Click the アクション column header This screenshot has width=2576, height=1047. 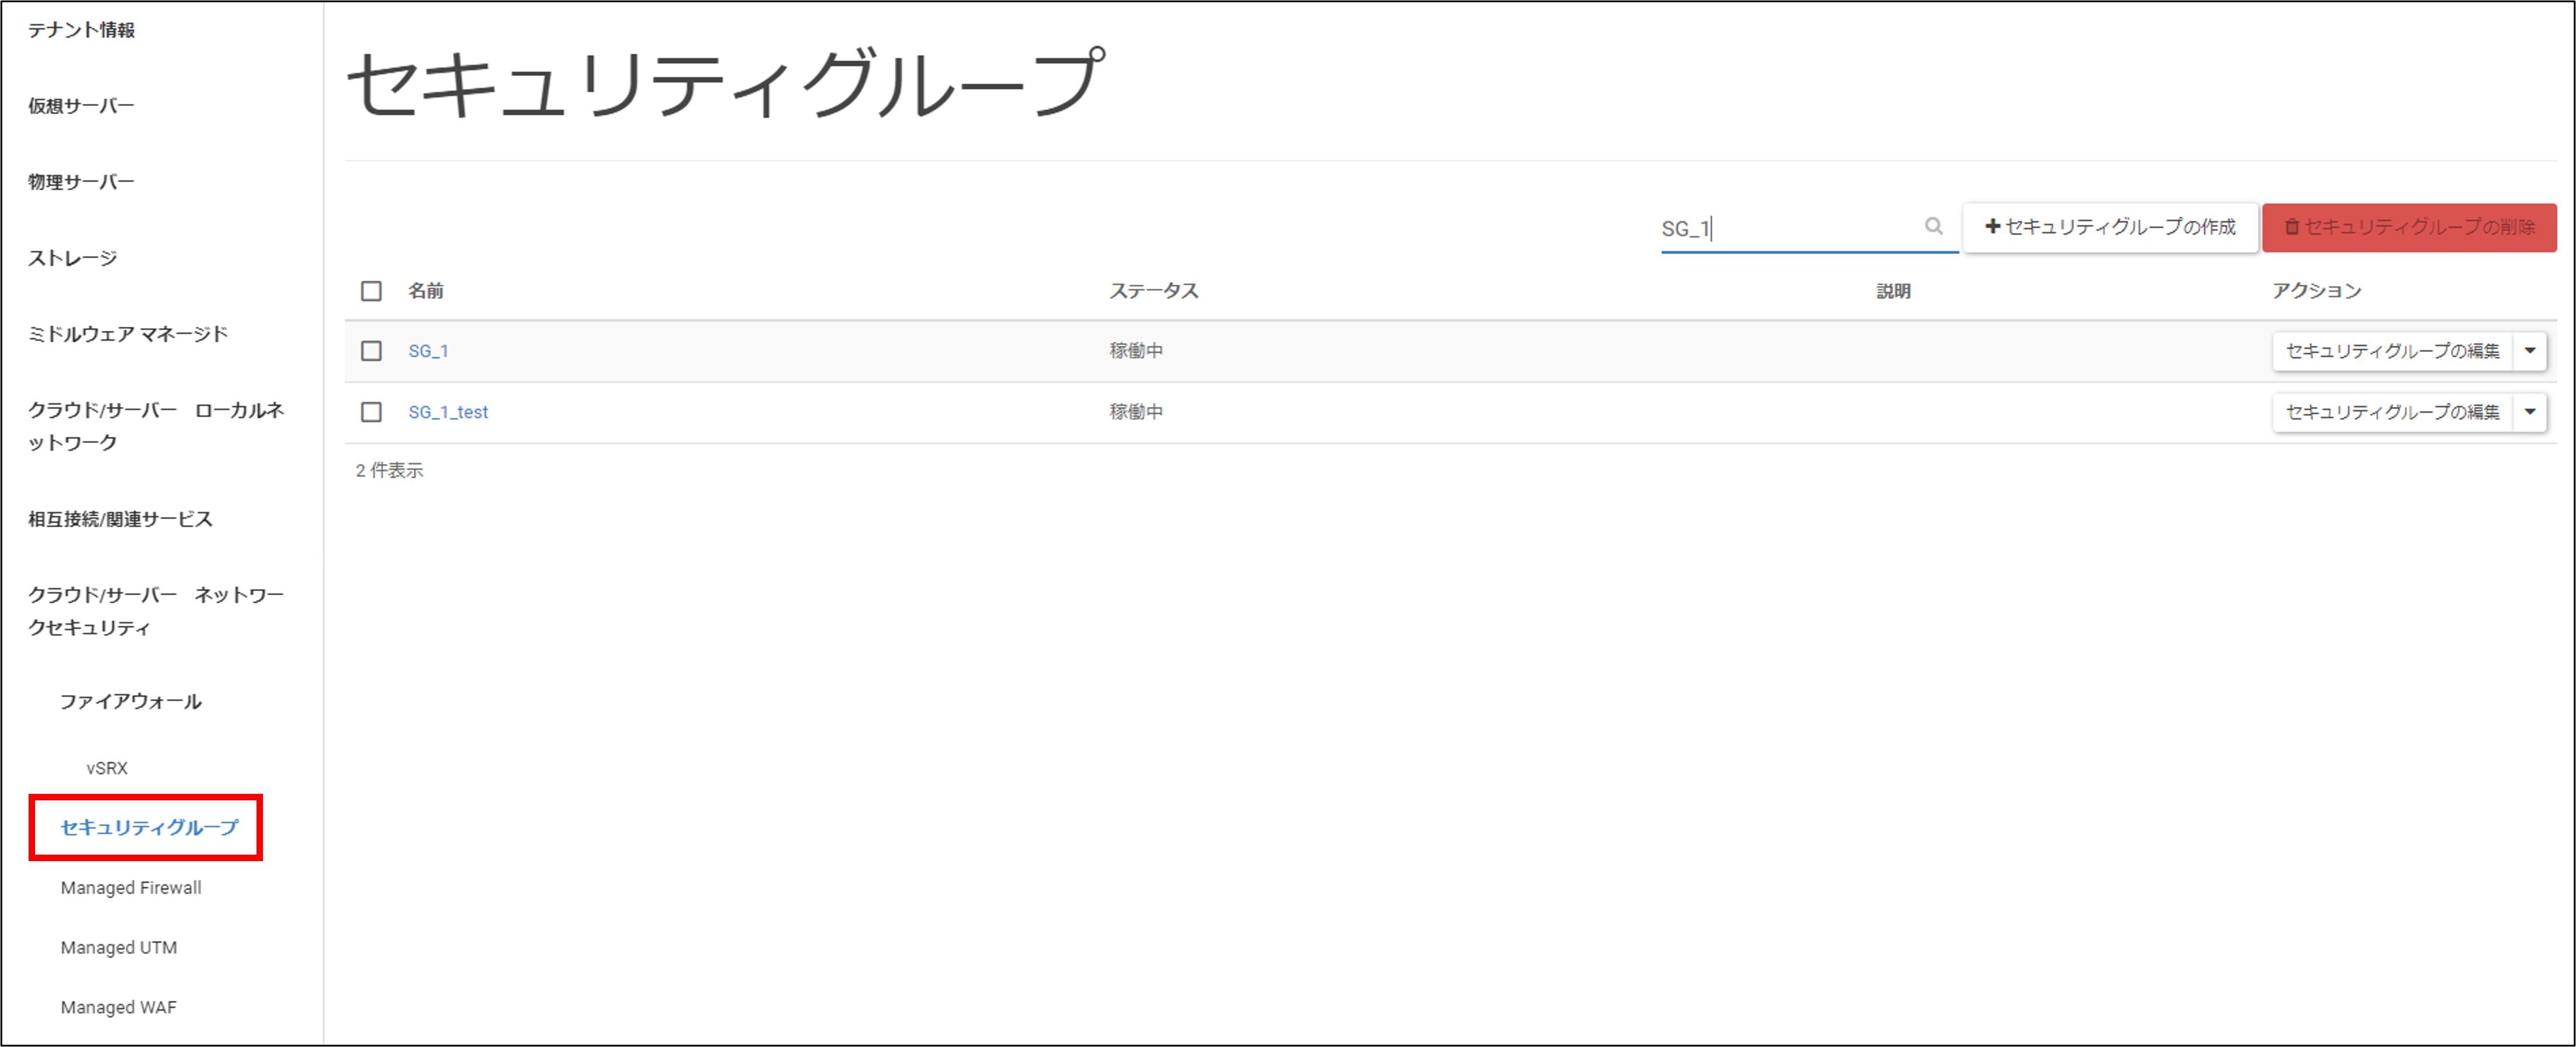2316,291
